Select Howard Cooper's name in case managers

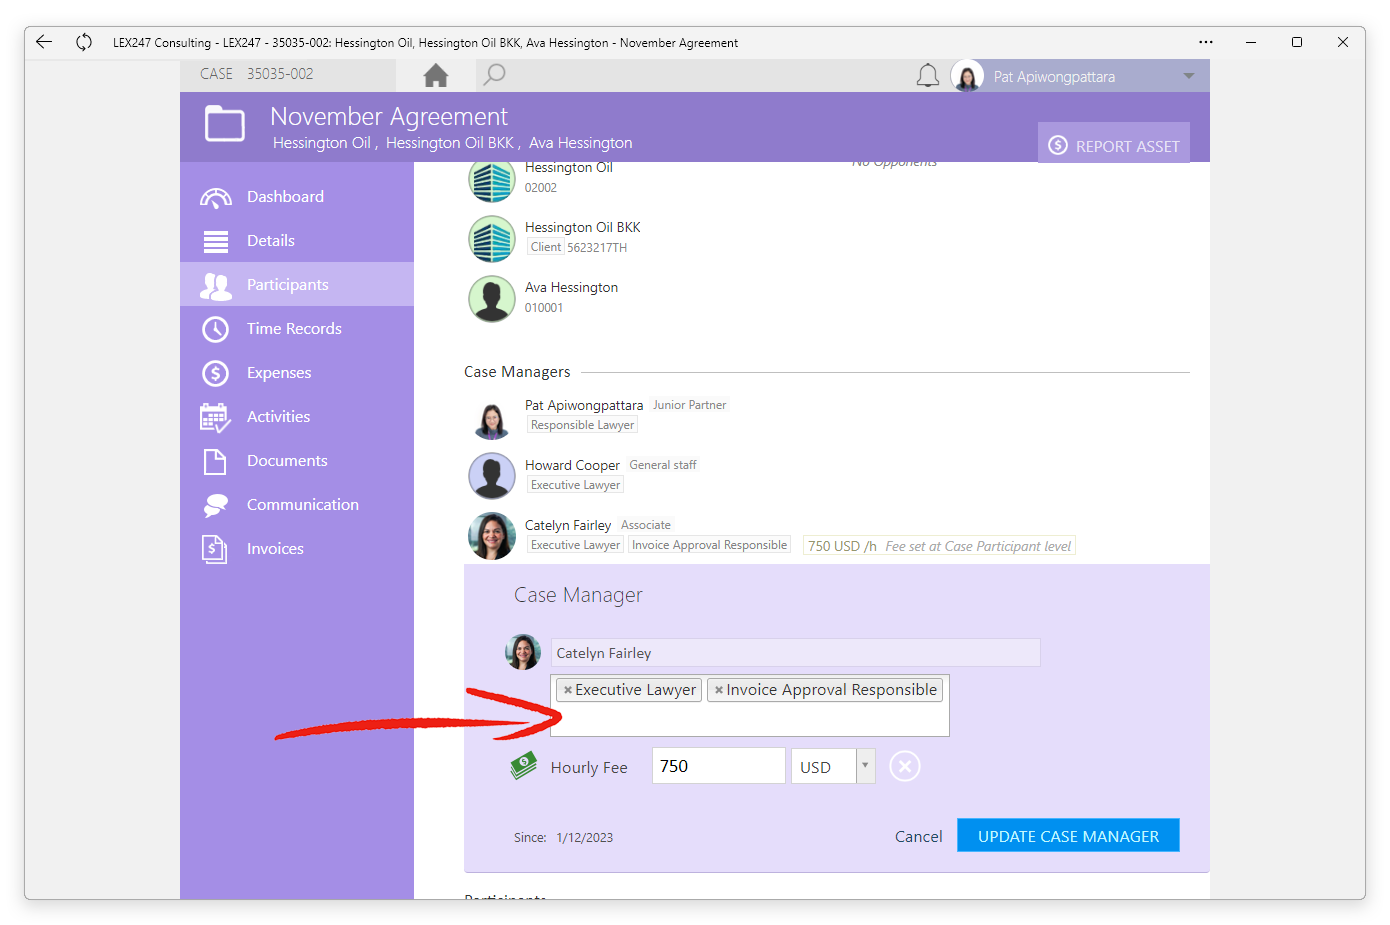(572, 465)
